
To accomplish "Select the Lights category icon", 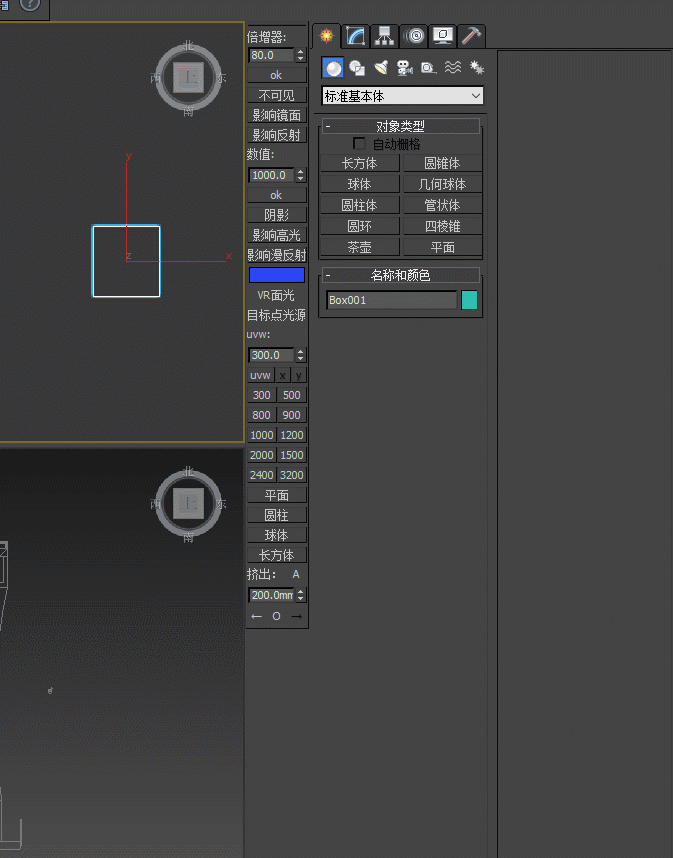I will pos(381,68).
